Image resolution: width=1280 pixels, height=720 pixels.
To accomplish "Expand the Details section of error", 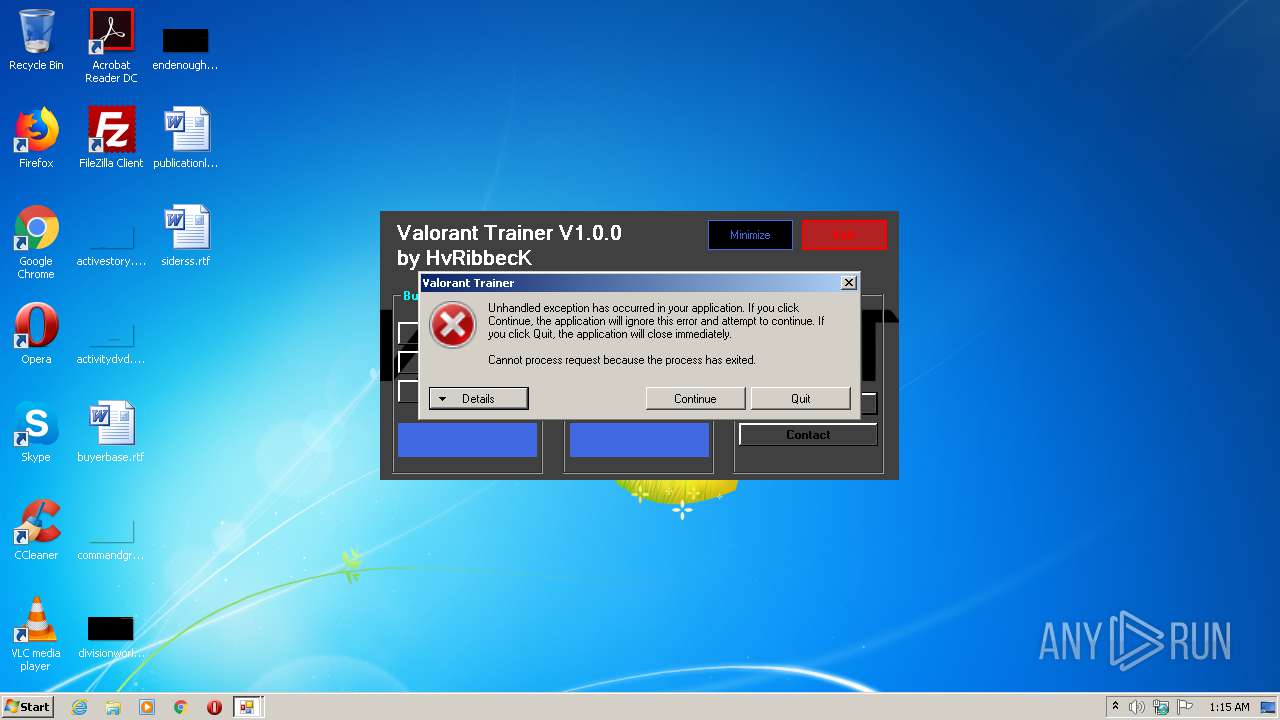I will pyautogui.click(x=478, y=399).
